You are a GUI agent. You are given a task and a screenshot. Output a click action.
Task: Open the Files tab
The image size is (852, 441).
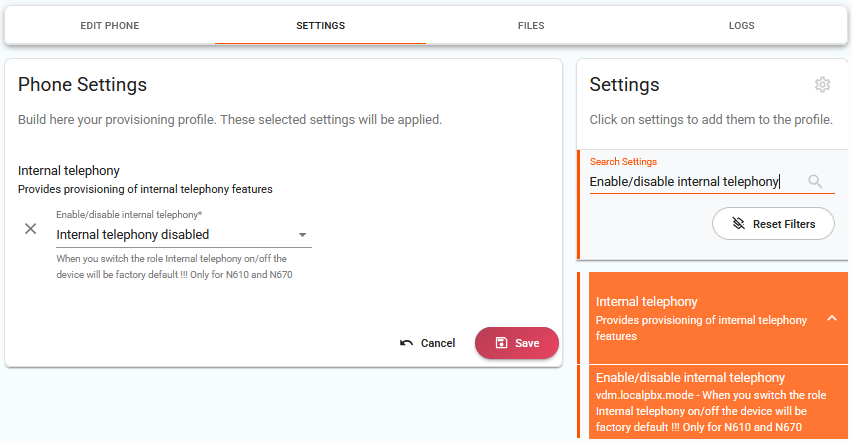(531, 25)
